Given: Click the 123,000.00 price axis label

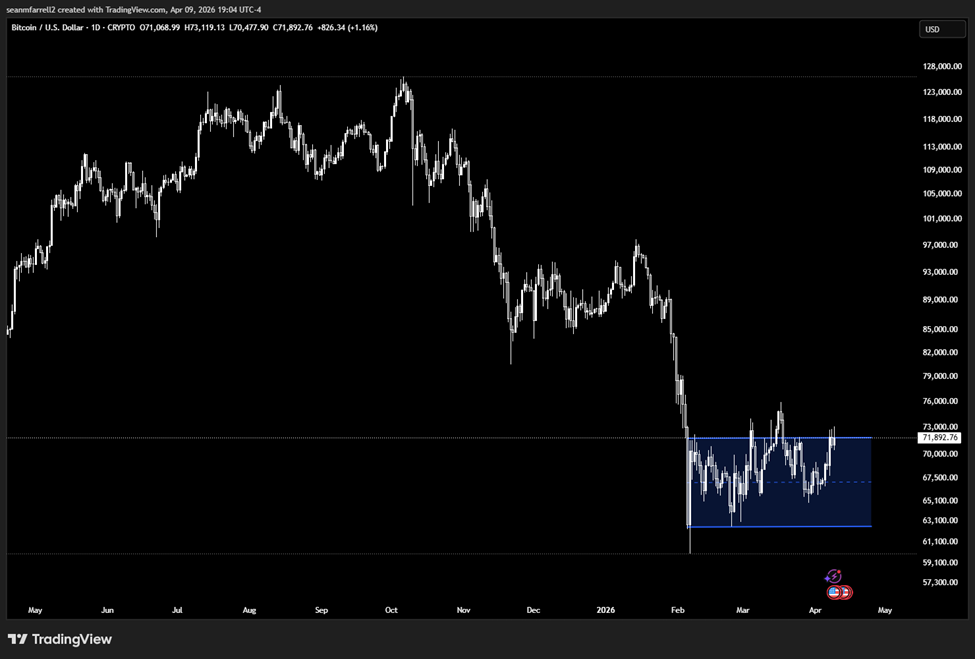Looking at the screenshot, I should point(942,92).
